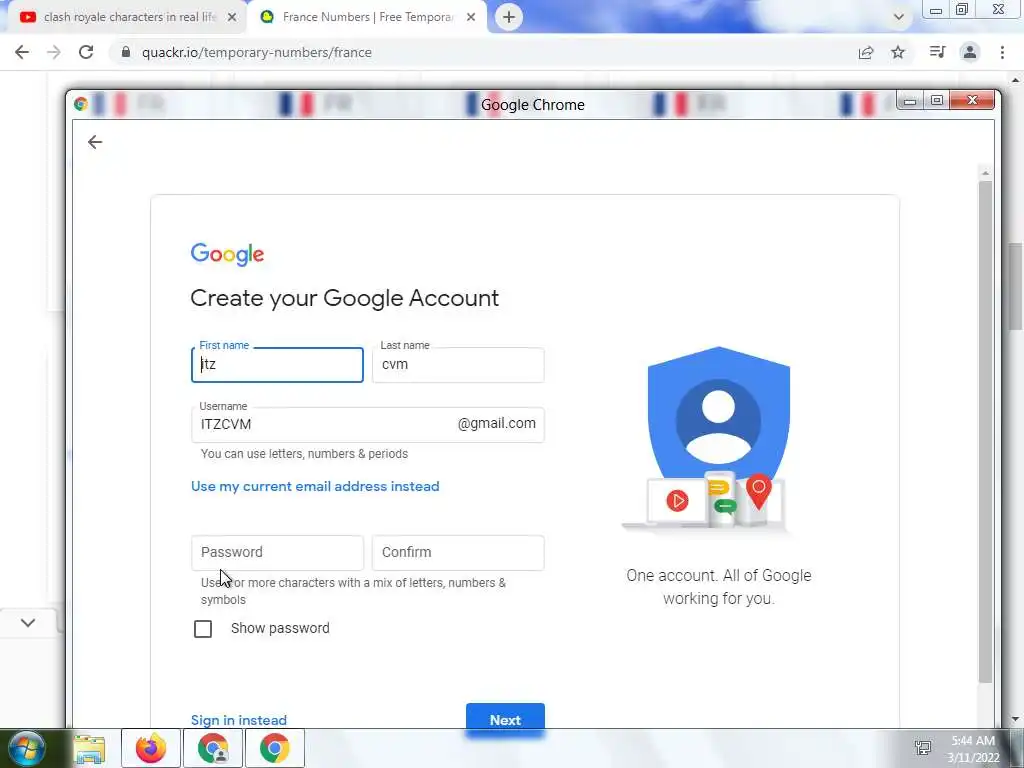The height and width of the screenshot is (768, 1024).
Task: Click the Google logo in the form
Action: (227, 254)
